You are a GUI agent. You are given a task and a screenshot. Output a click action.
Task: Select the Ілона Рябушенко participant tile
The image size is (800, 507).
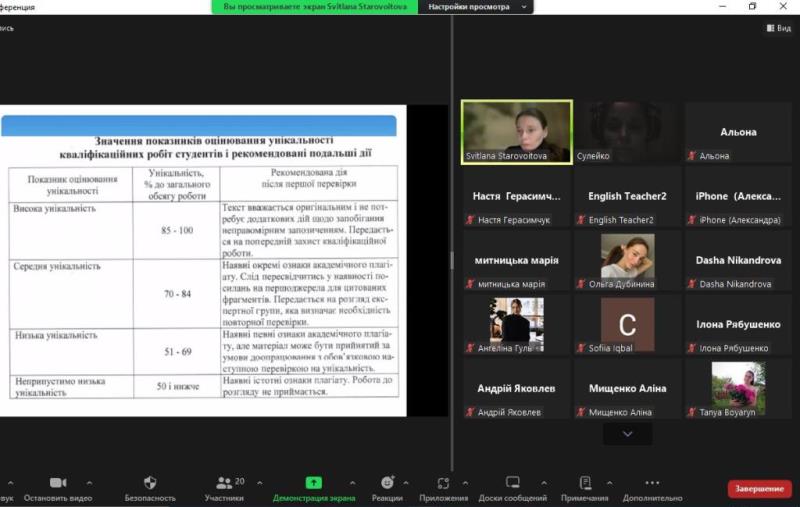(738, 325)
